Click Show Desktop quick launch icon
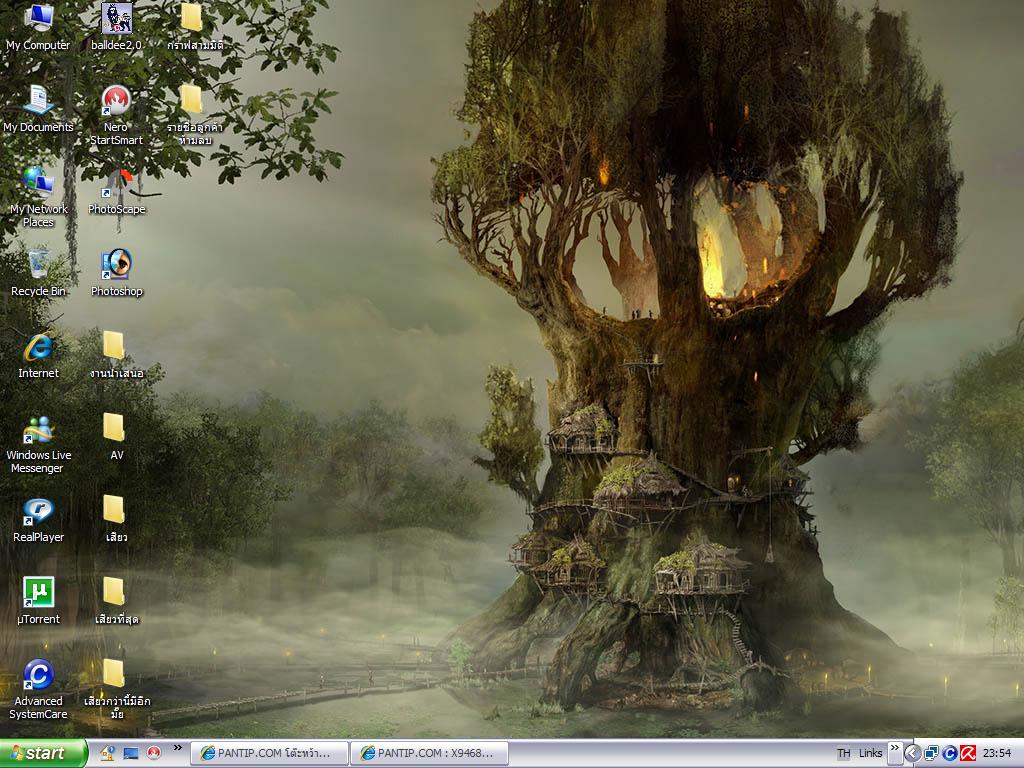 click(131, 753)
